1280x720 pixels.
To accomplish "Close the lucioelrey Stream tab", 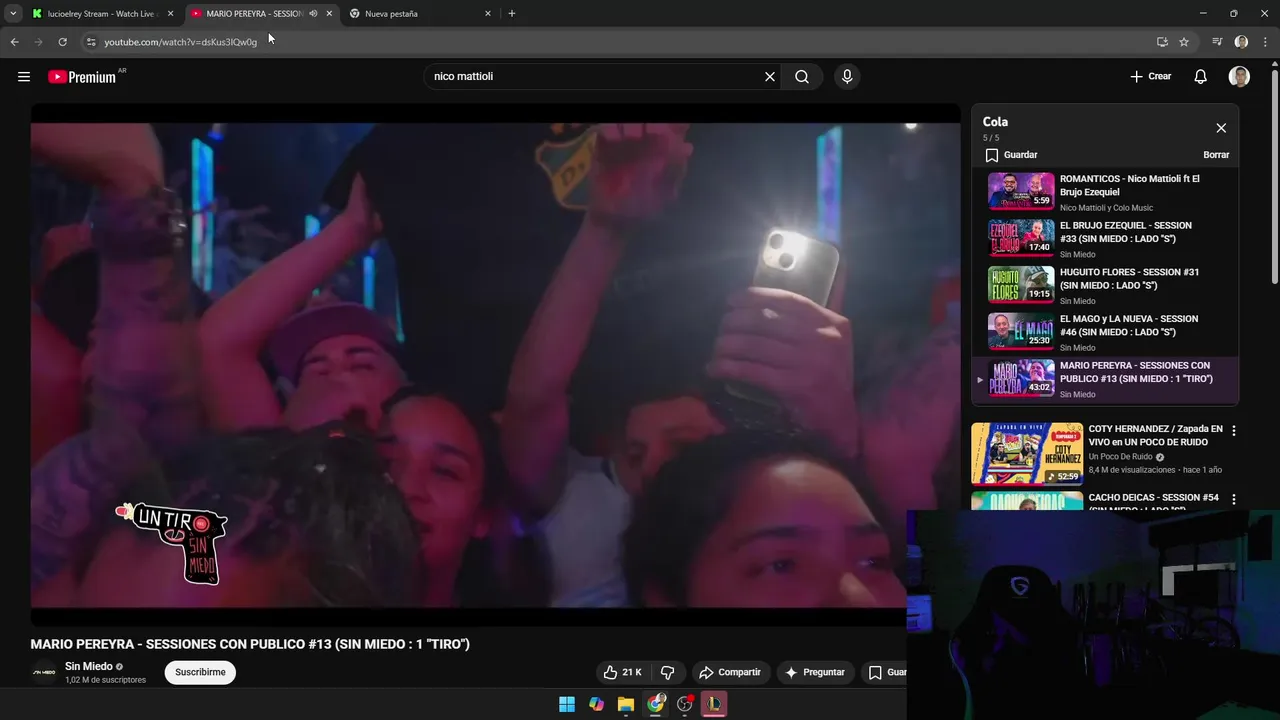I will (170, 13).
